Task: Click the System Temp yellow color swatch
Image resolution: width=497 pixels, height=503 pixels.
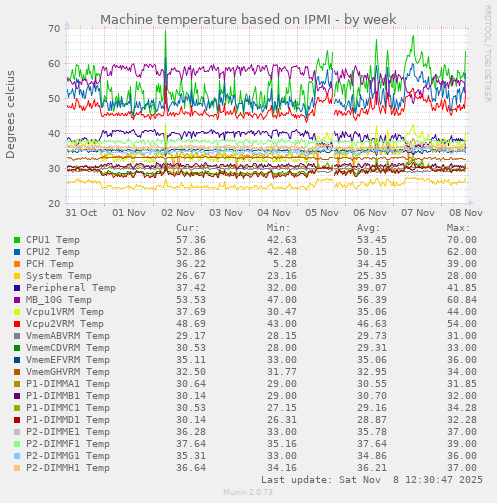Action: [17, 276]
